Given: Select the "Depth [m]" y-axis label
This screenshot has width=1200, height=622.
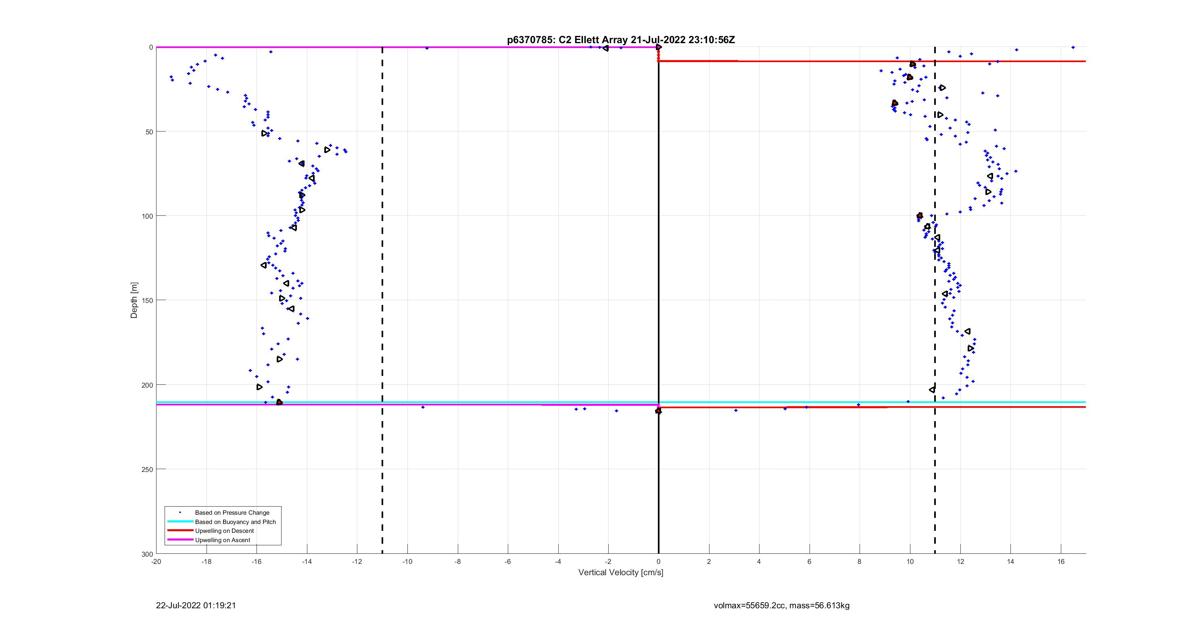Looking at the screenshot, I should coord(134,300).
